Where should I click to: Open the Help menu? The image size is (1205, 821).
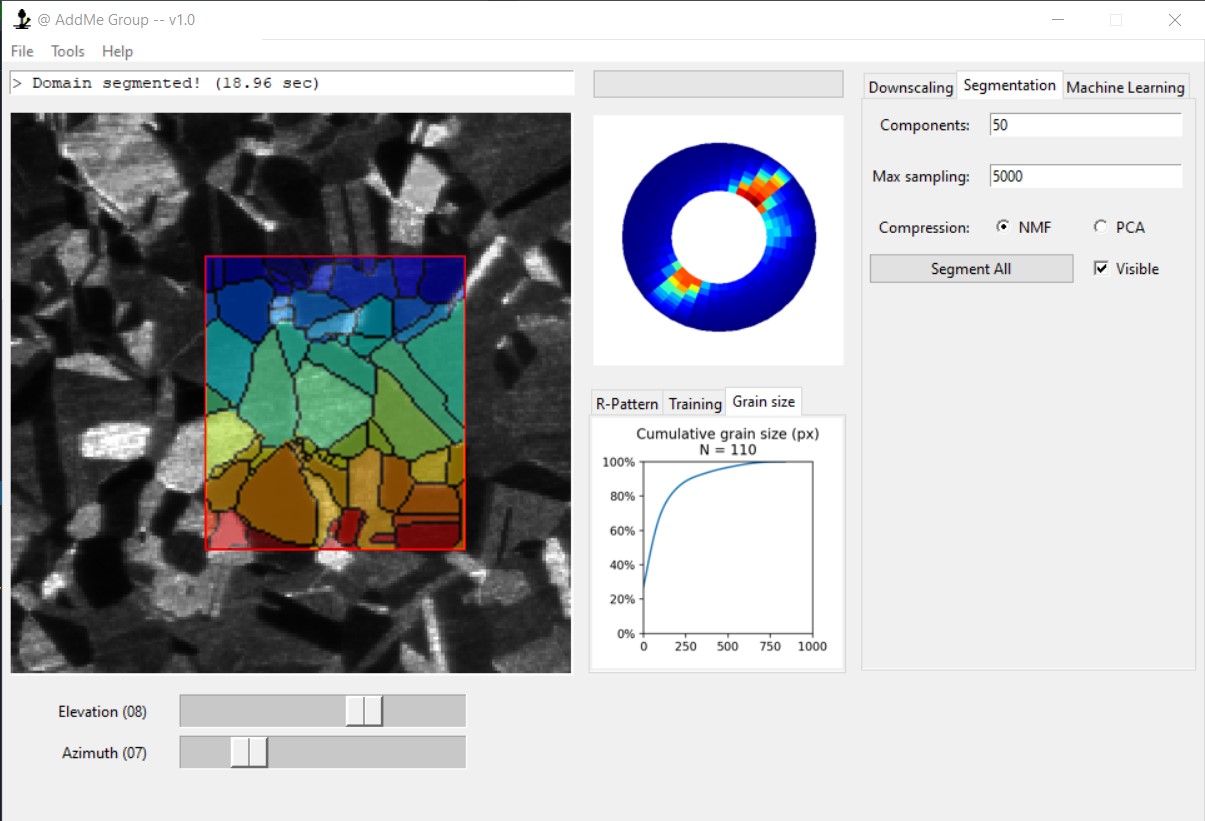(117, 51)
